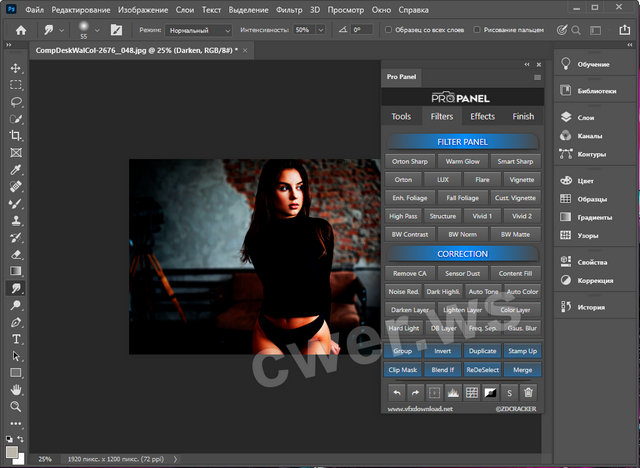This screenshot has width=640, height=468.
Task: Click the undo arrow in Pro Panel
Action: [x=397, y=392]
